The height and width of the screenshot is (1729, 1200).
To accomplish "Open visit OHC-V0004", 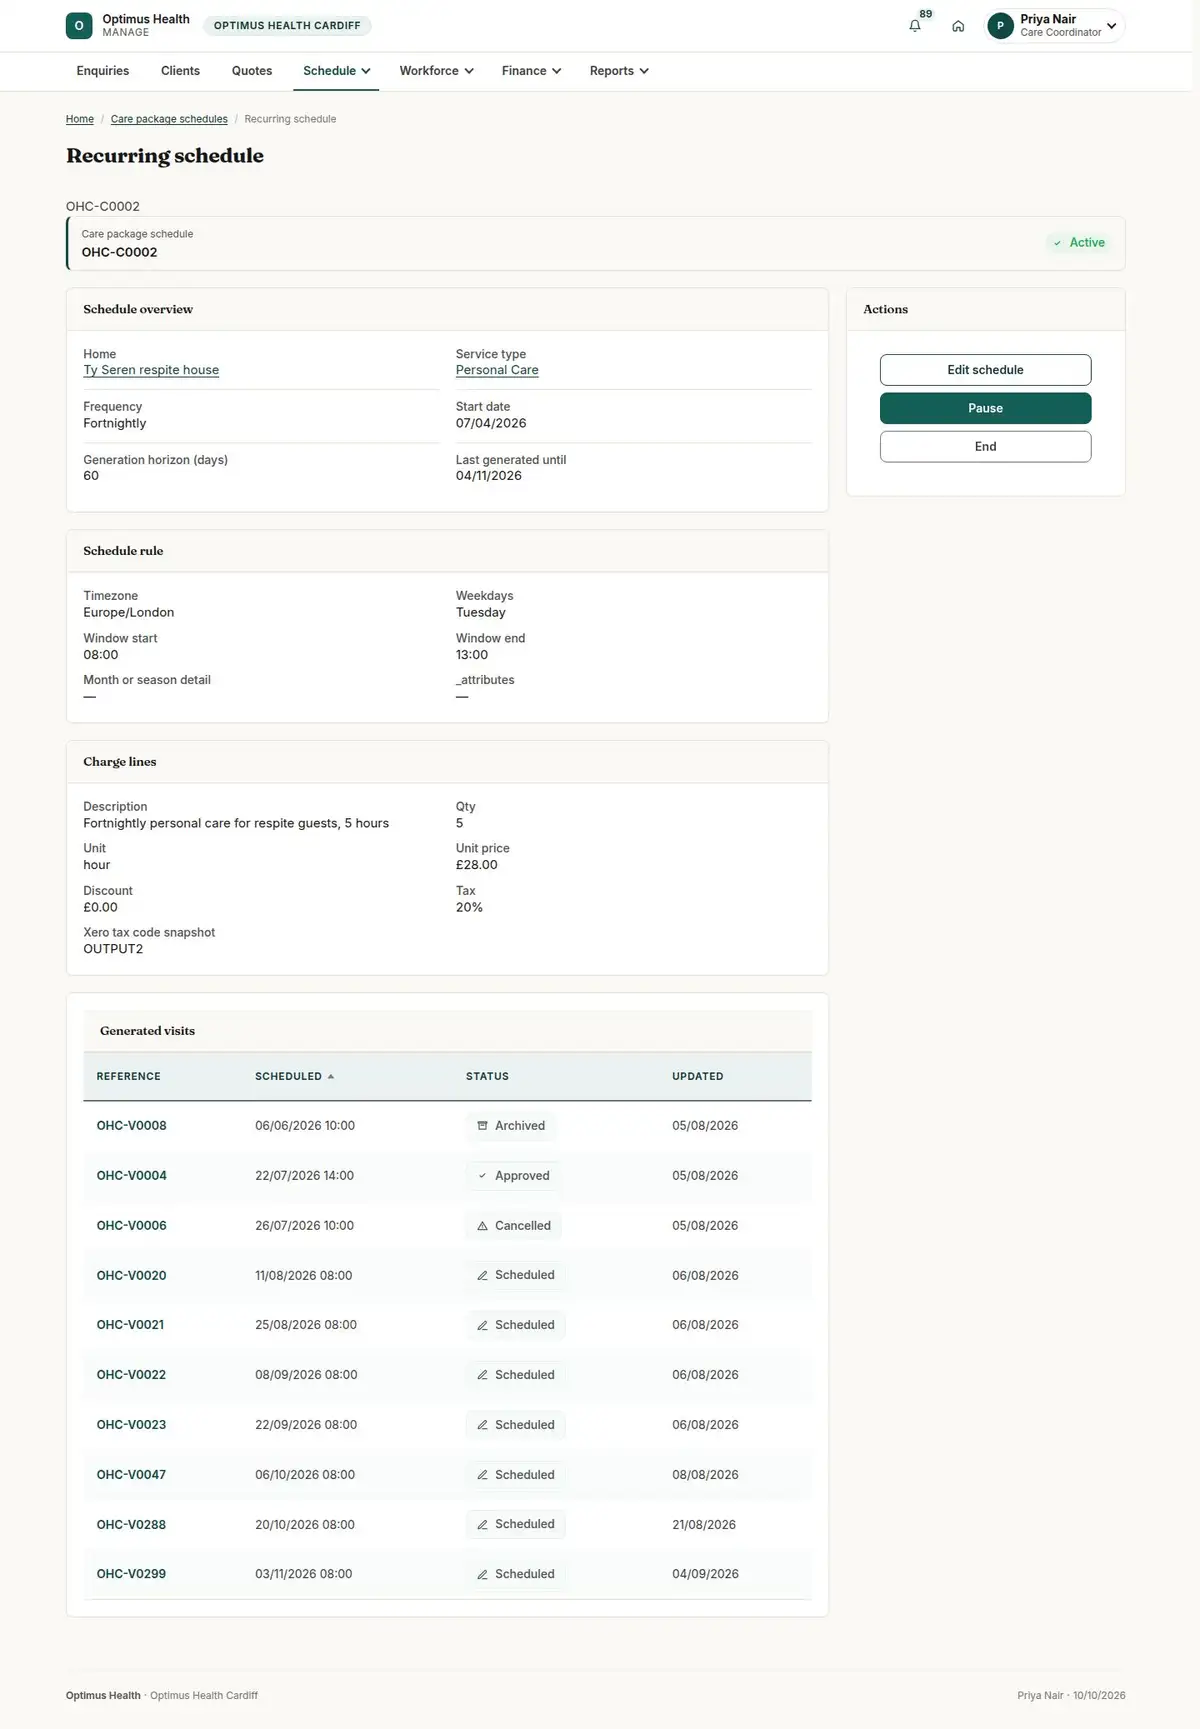I will 131,1176.
